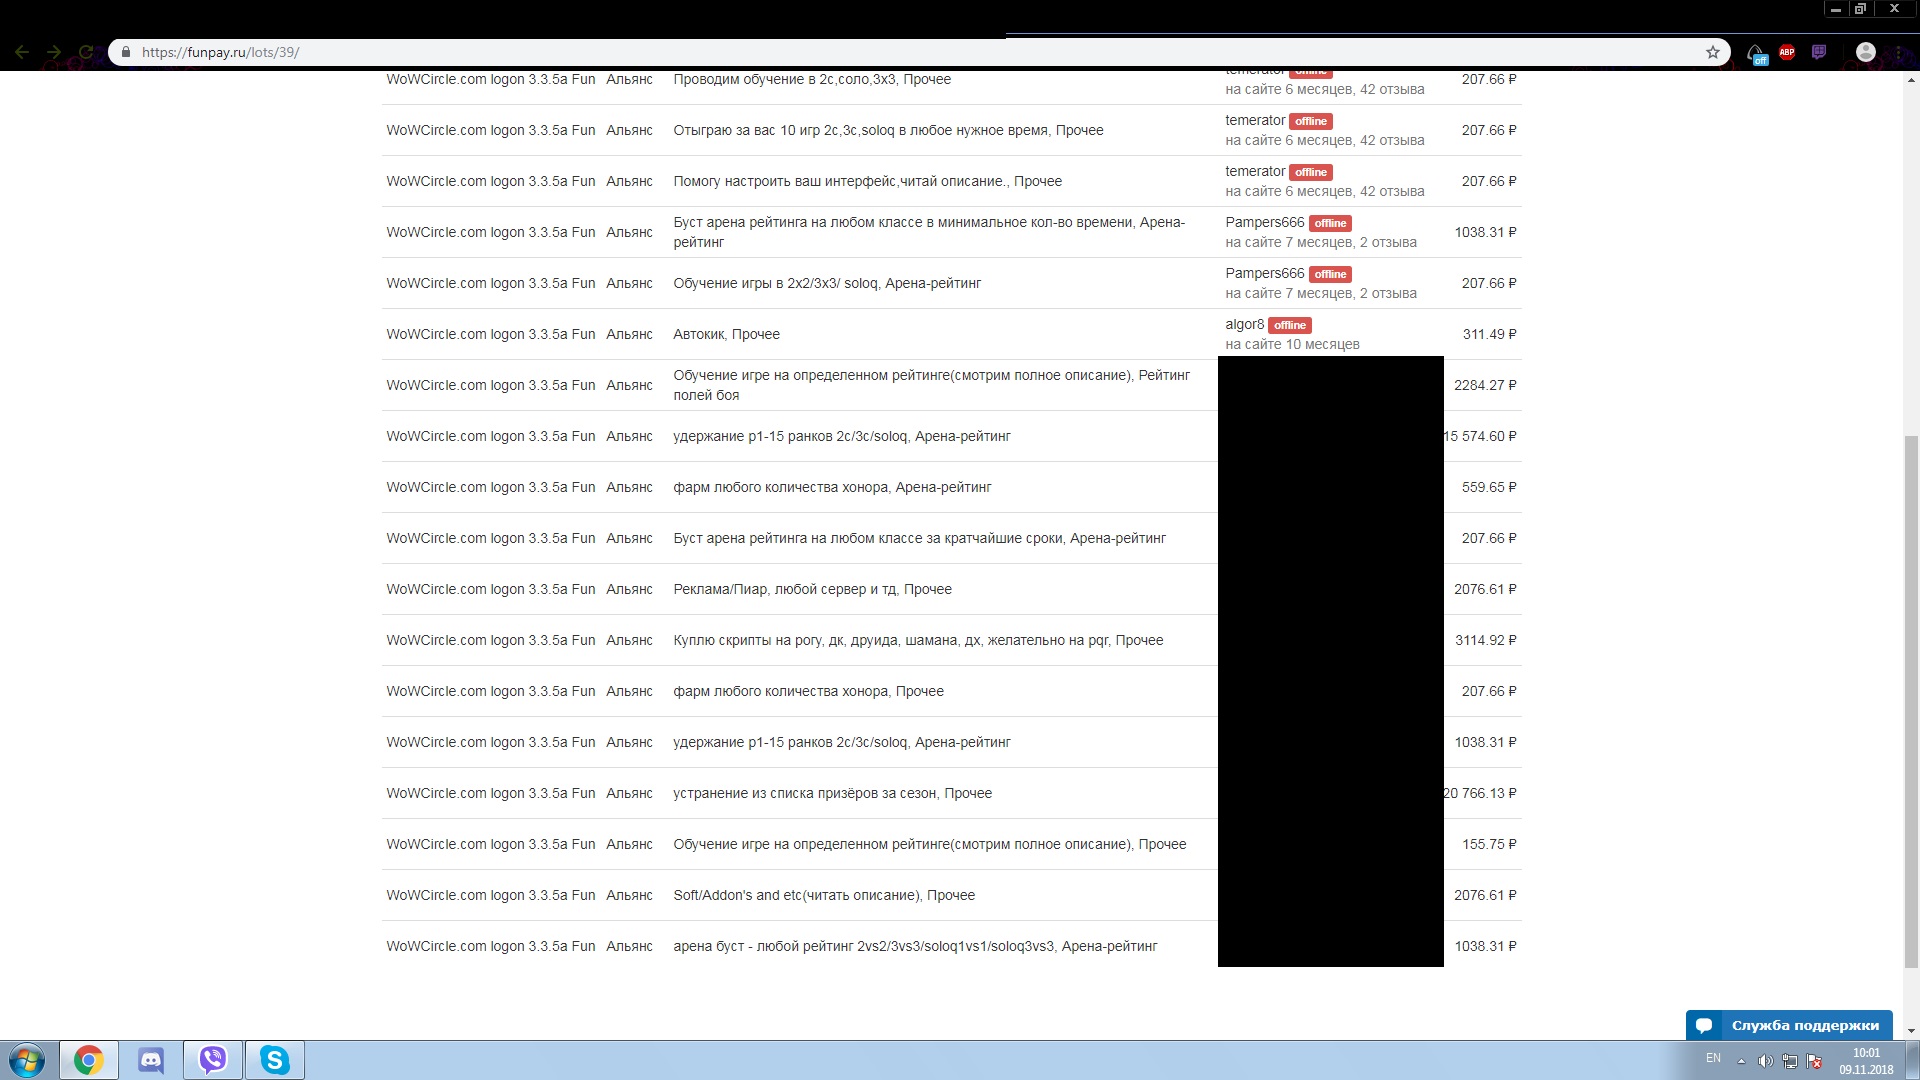Bookmark this page with the star icon

coord(1712,52)
